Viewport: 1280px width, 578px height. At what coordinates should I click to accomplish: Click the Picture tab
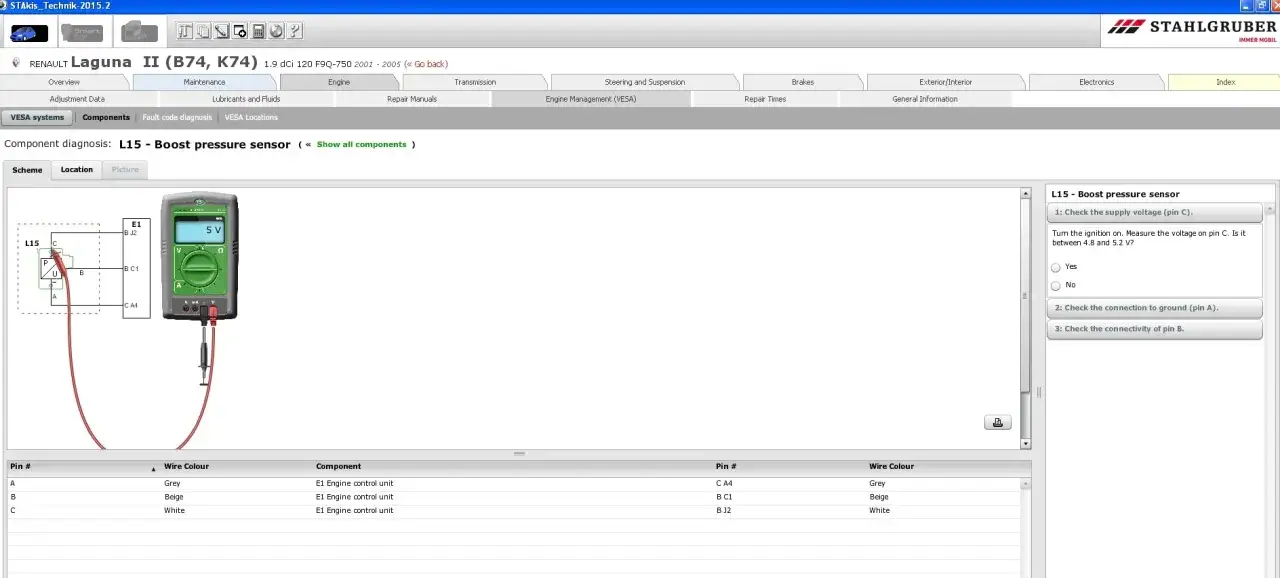[125, 170]
